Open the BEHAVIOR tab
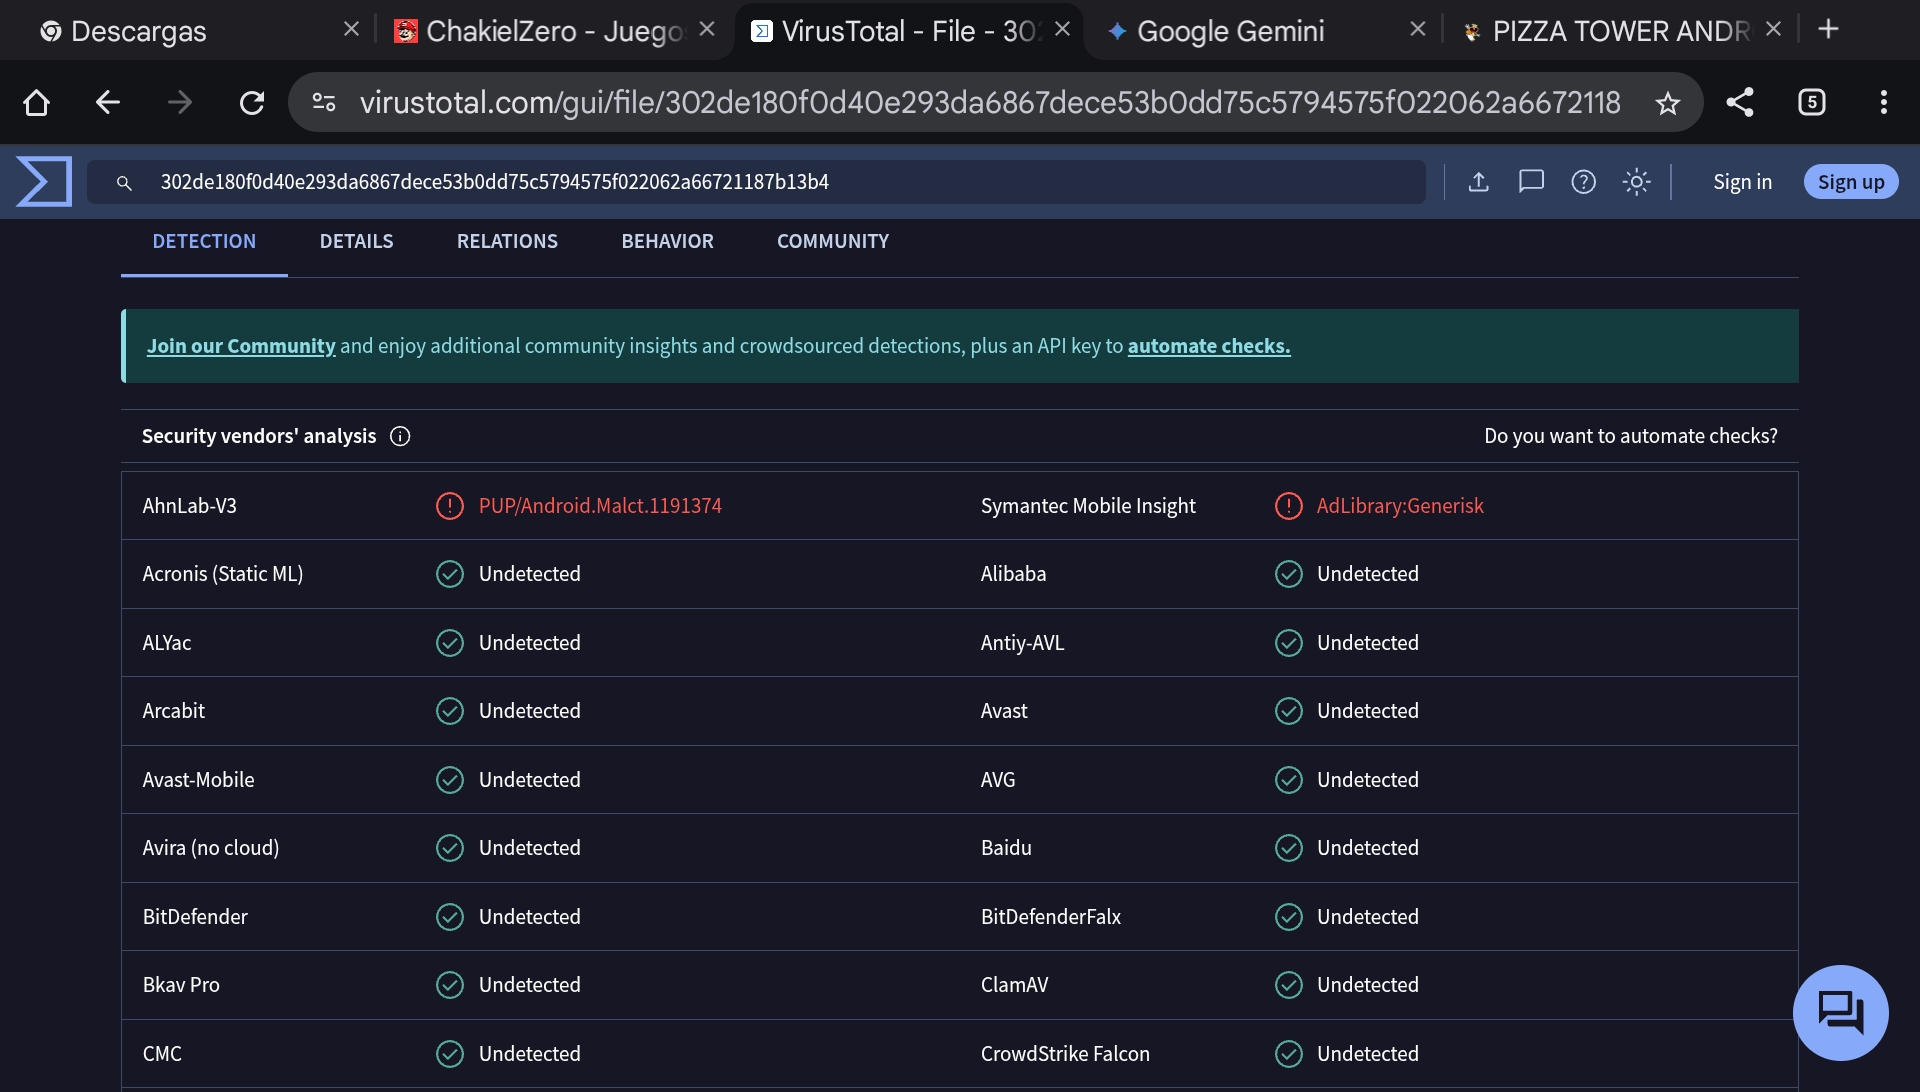Viewport: 1920px width, 1092px height. click(667, 241)
